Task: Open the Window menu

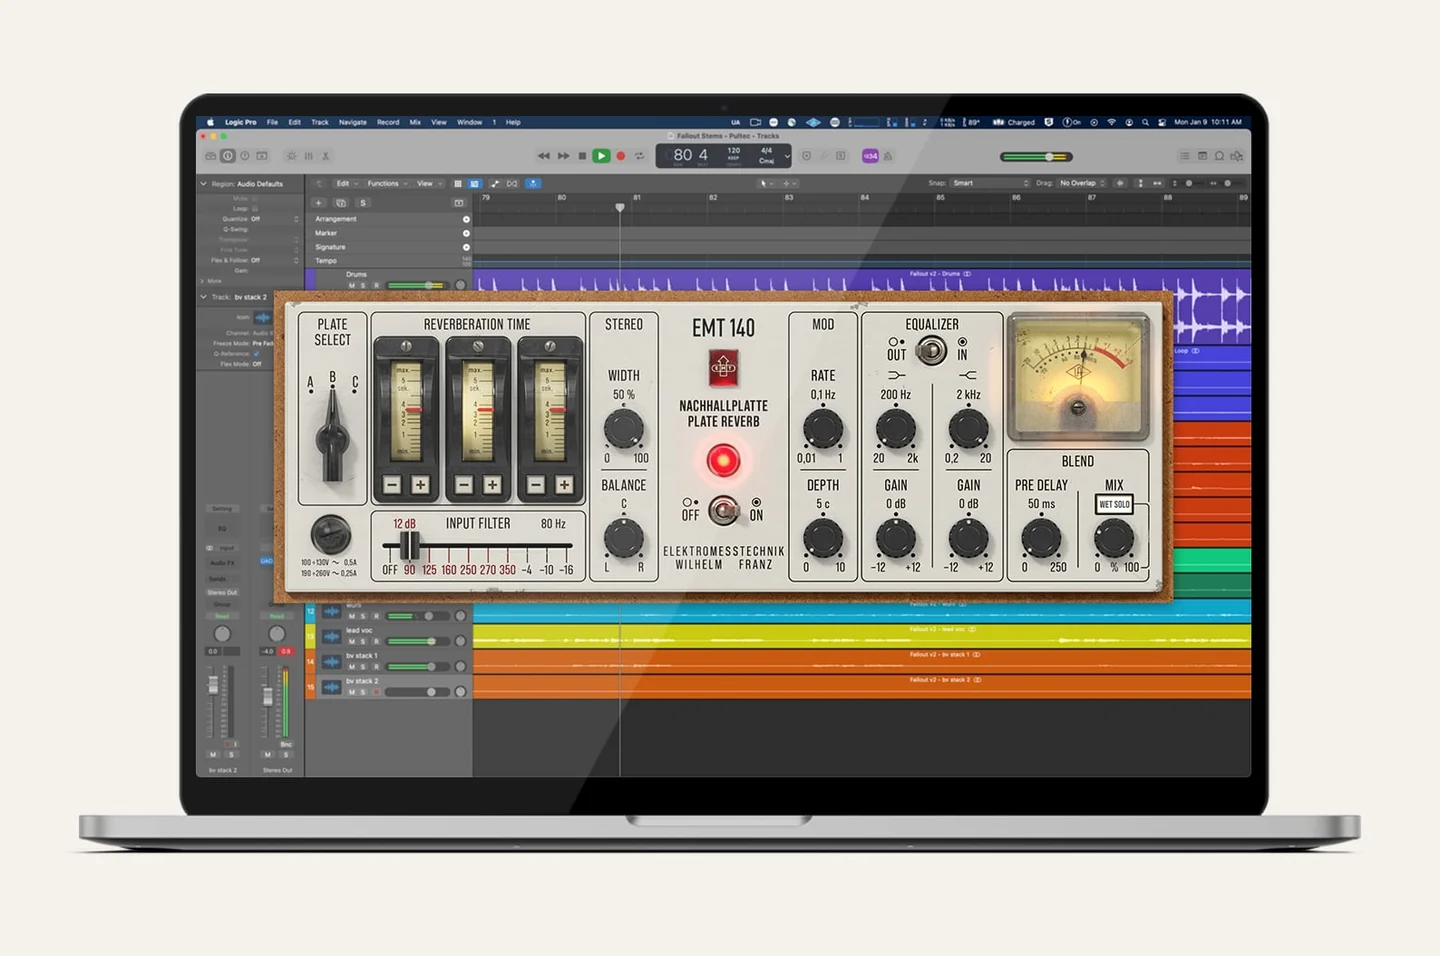Action: click(x=470, y=122)
